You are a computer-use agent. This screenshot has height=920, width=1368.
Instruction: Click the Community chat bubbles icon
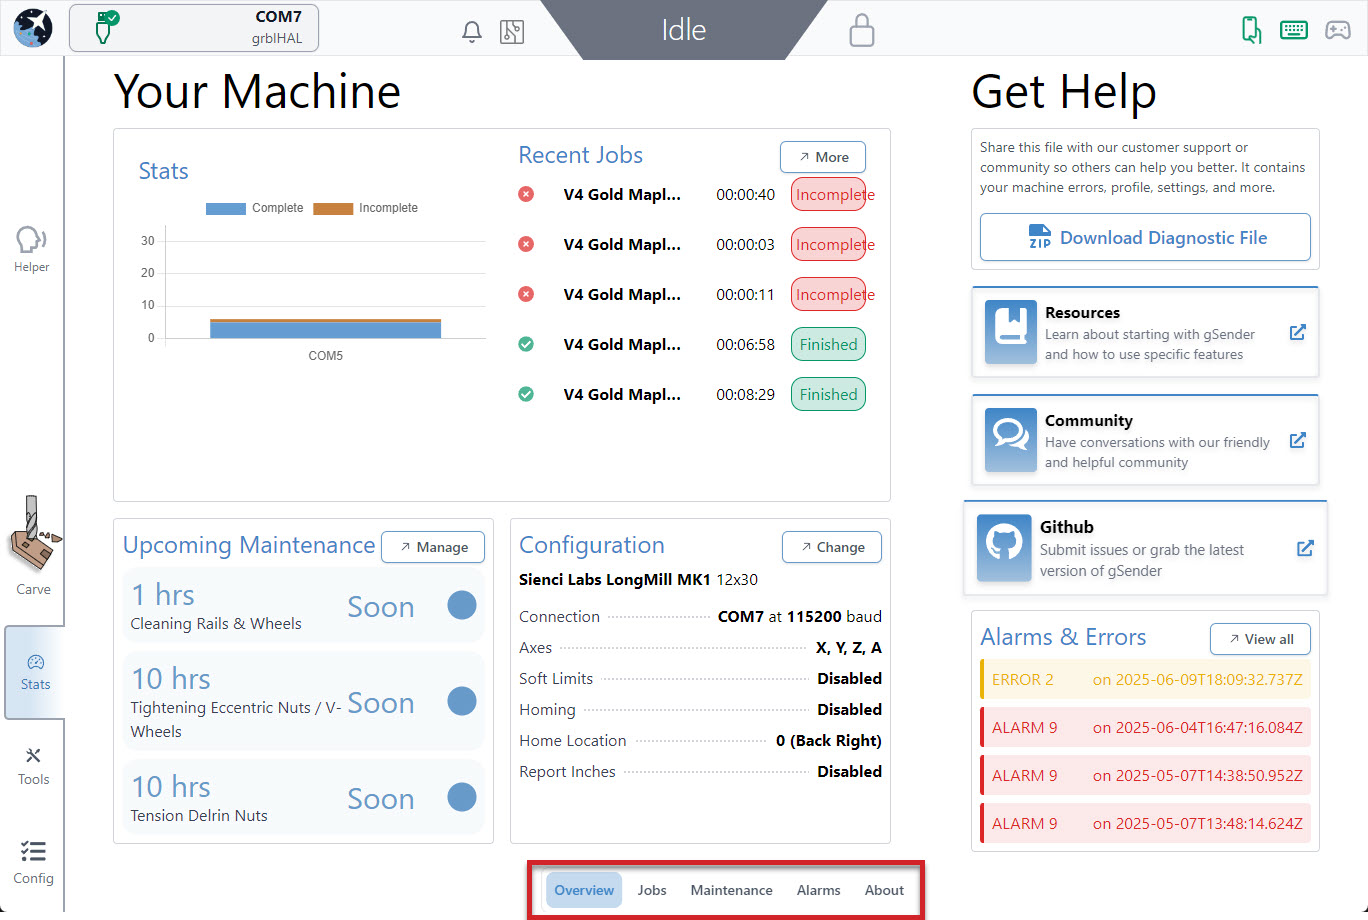(x=1010, y=440)
